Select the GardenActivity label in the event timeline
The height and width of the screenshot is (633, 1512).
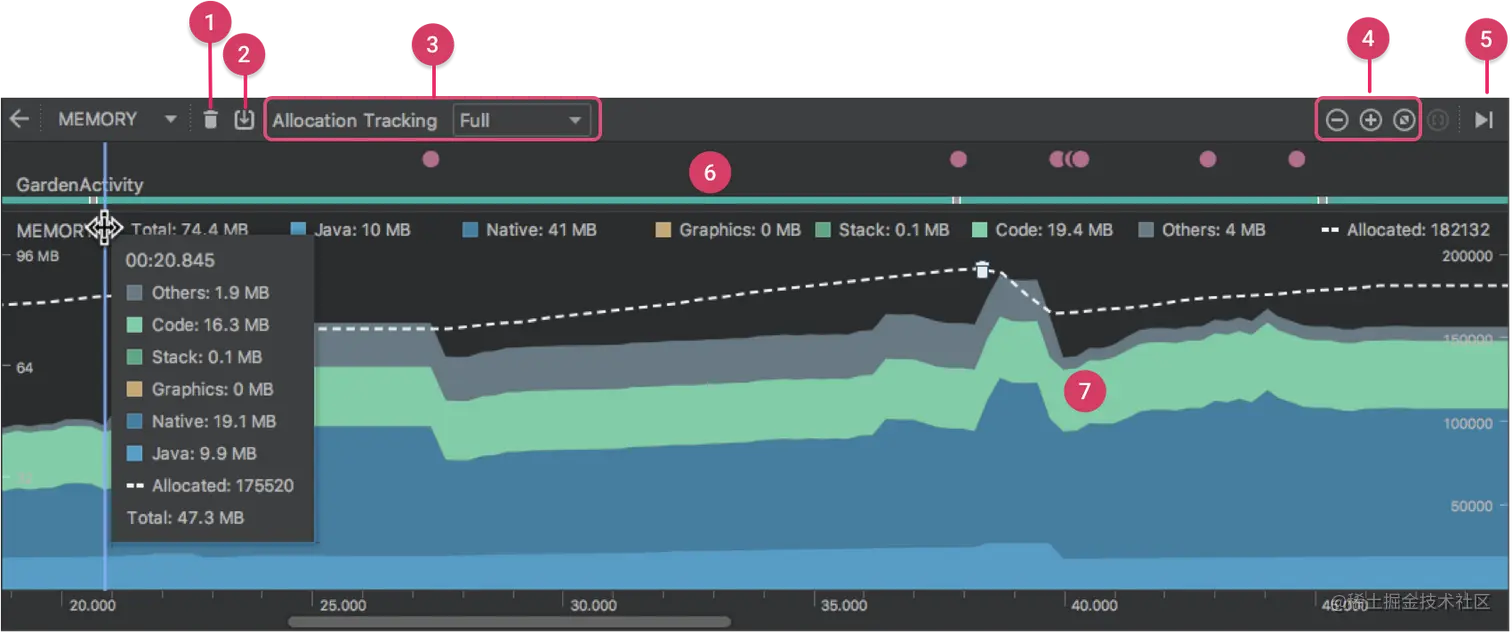click(80, 185)
